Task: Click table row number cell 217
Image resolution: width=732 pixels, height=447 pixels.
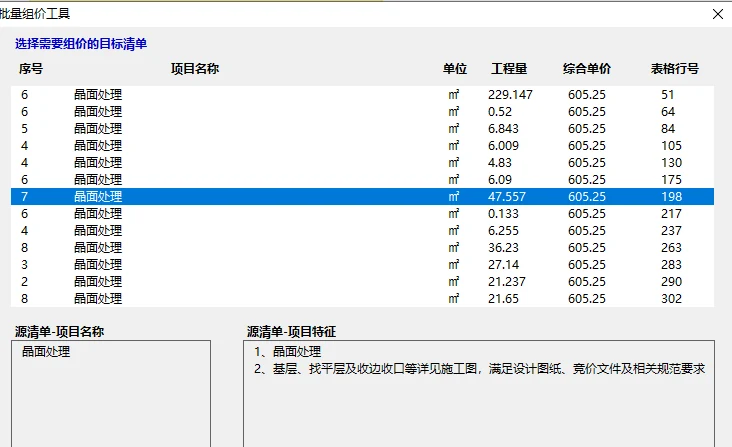Action: point(671,214)
